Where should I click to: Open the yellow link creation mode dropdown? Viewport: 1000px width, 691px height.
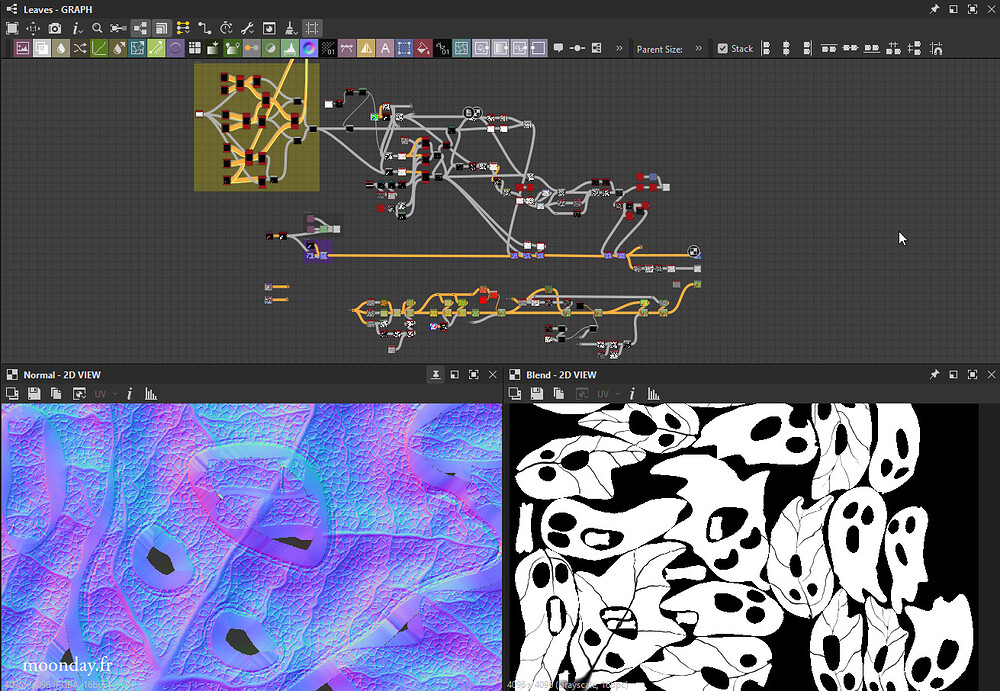pos(183,28)
